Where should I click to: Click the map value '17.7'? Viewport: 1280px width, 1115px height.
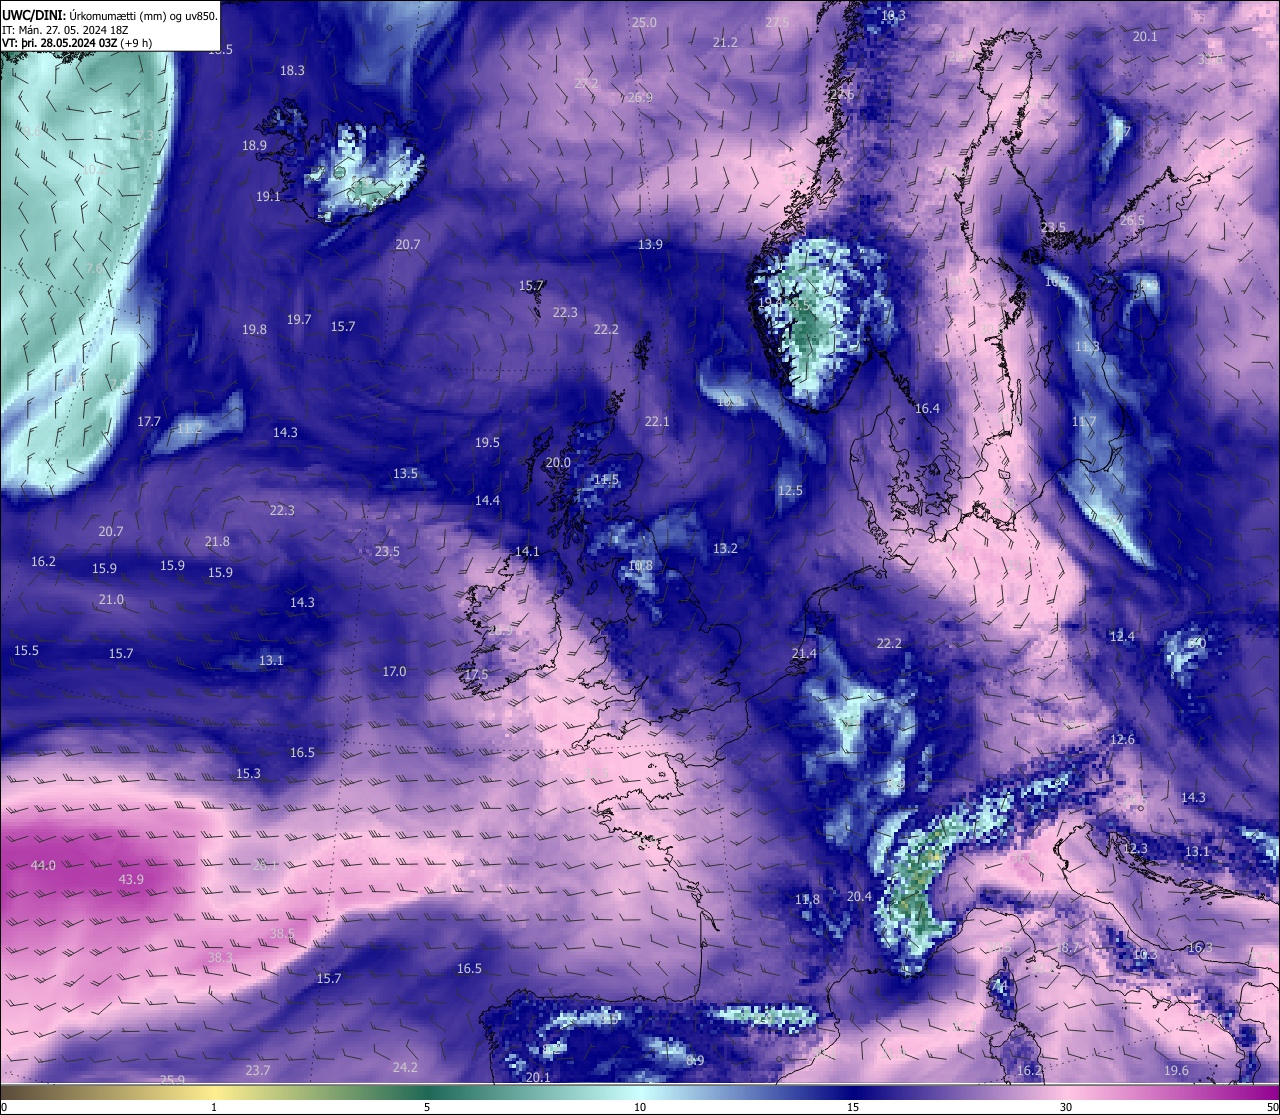(x=149, y=421)
